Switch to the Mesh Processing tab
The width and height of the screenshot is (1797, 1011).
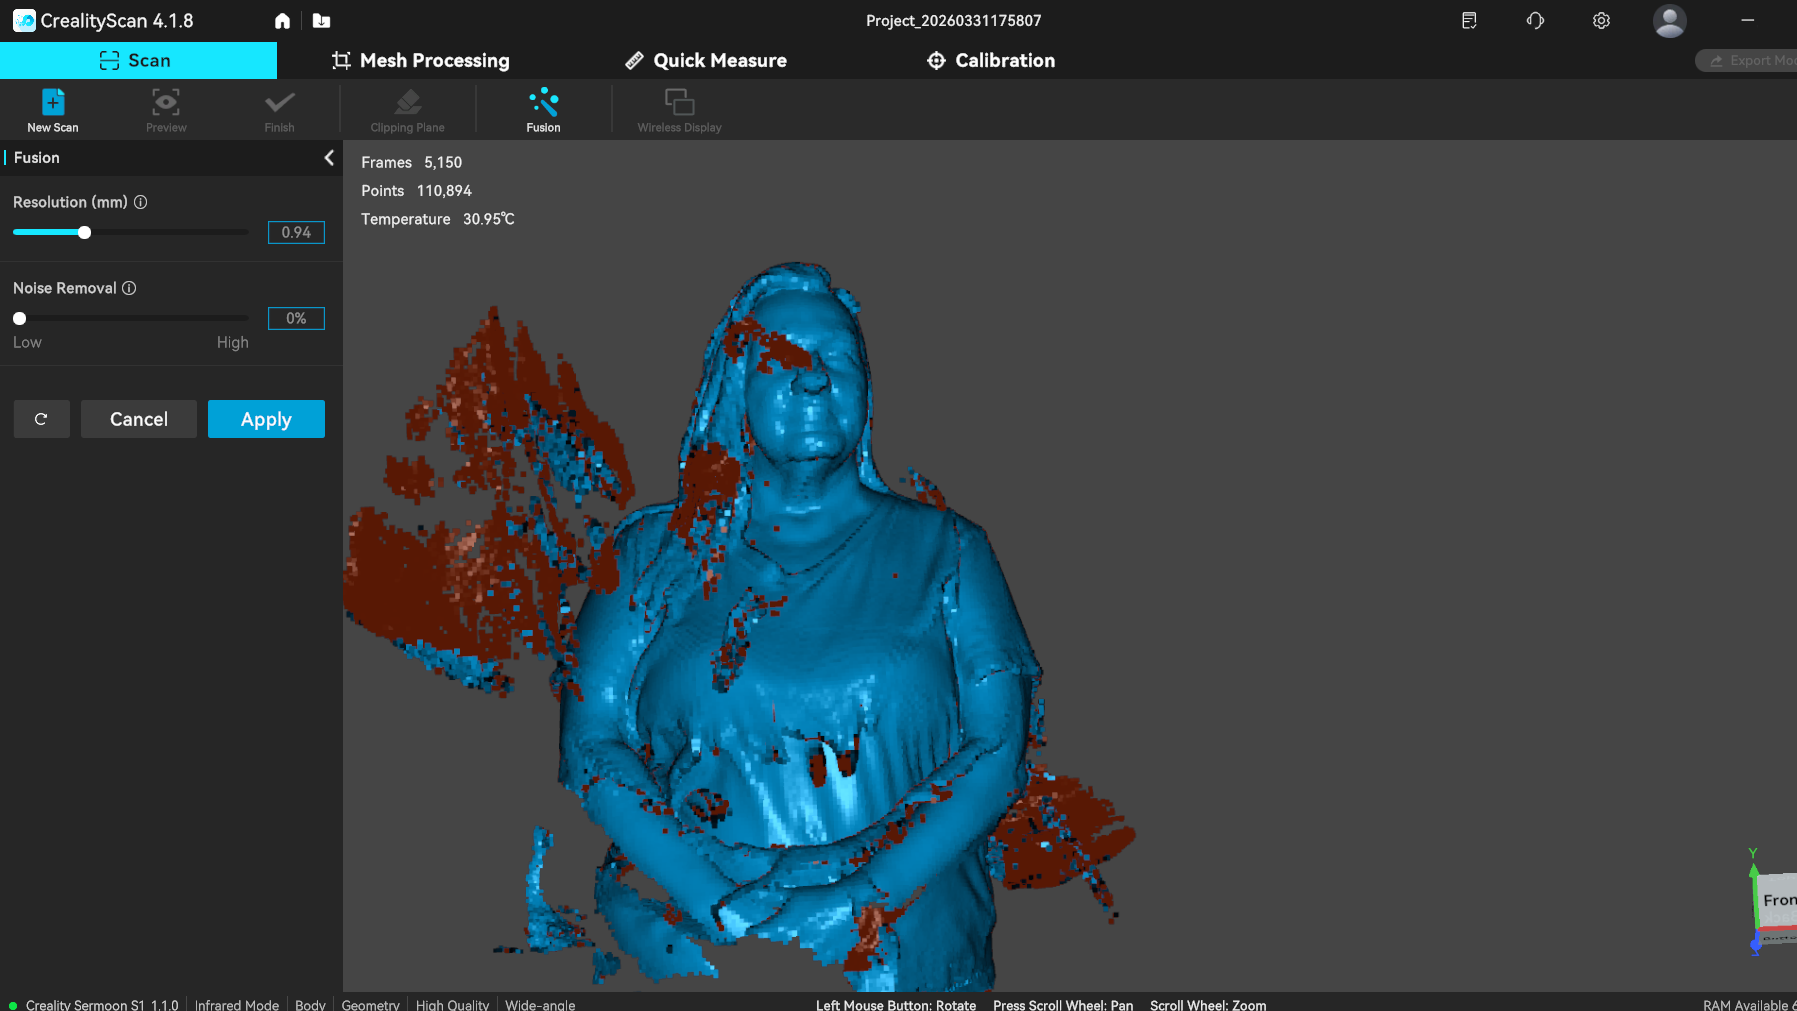click(420, 61)
